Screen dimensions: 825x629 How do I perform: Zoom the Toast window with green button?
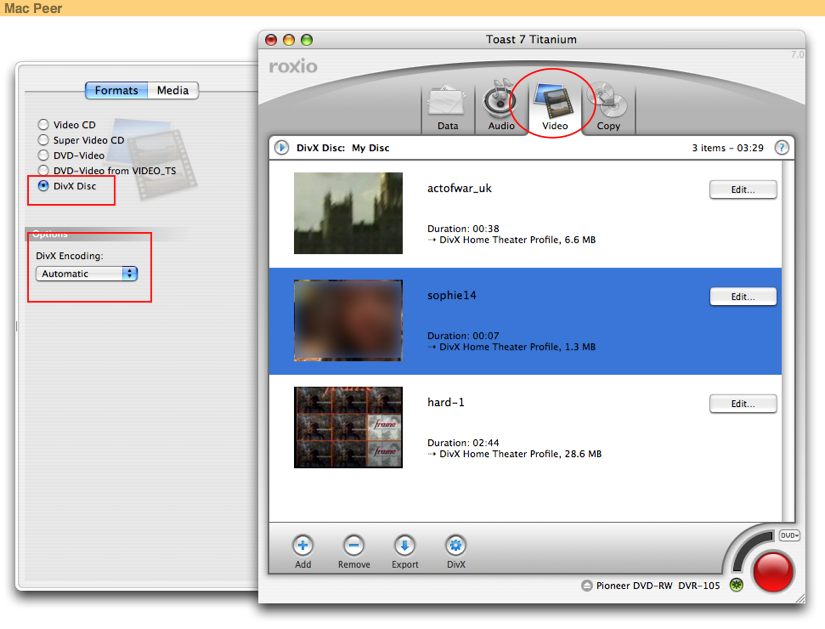tap(307, 40)
